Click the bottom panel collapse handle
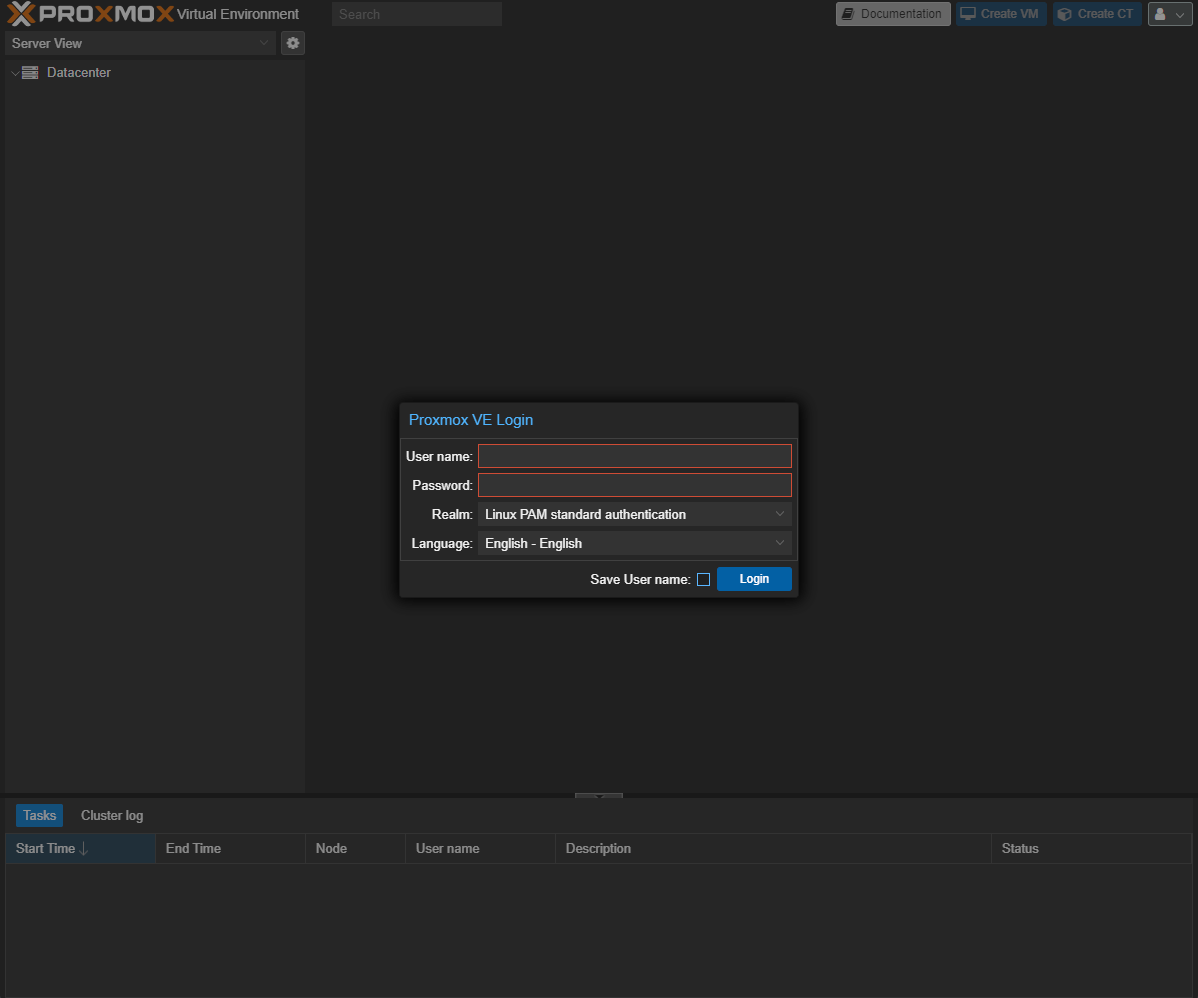The height and width of the screenshot is (998, 1198). click(x=598, y=796)
